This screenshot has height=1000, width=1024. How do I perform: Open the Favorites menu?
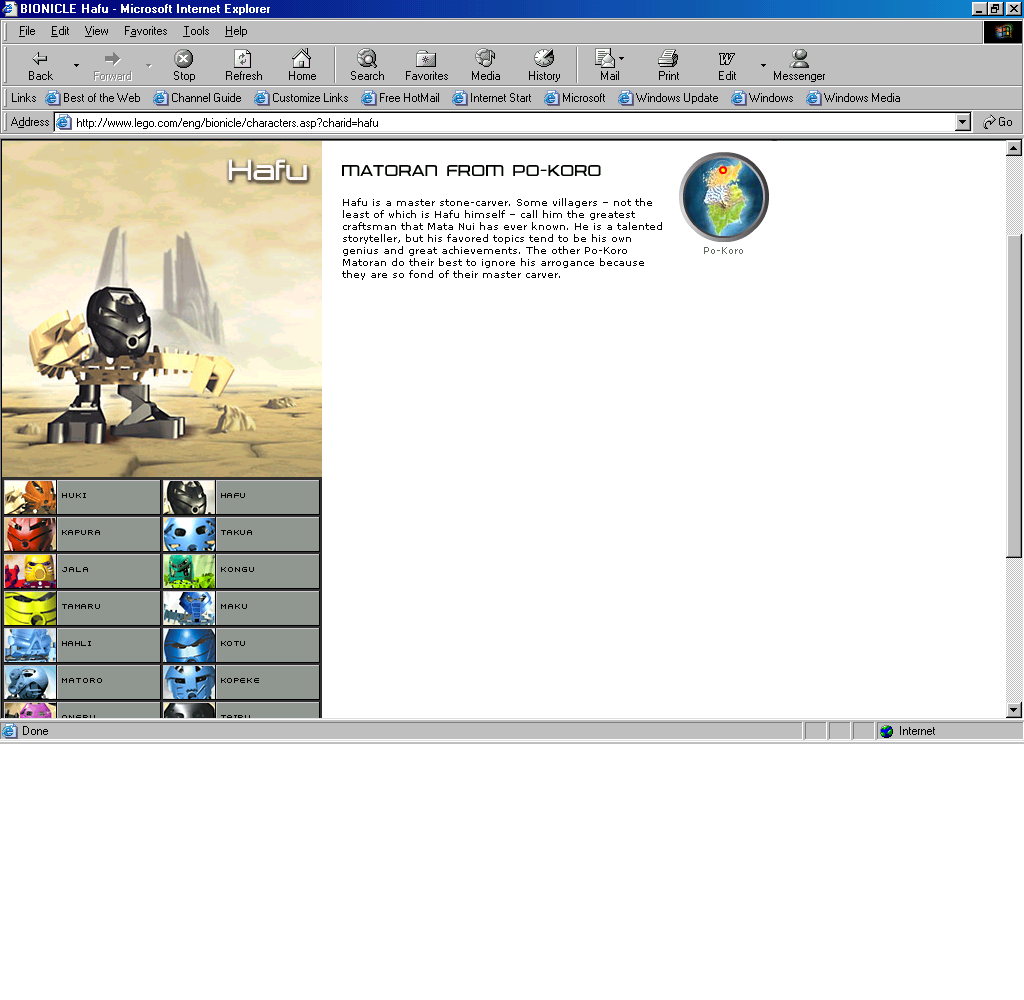coord(146,31)
